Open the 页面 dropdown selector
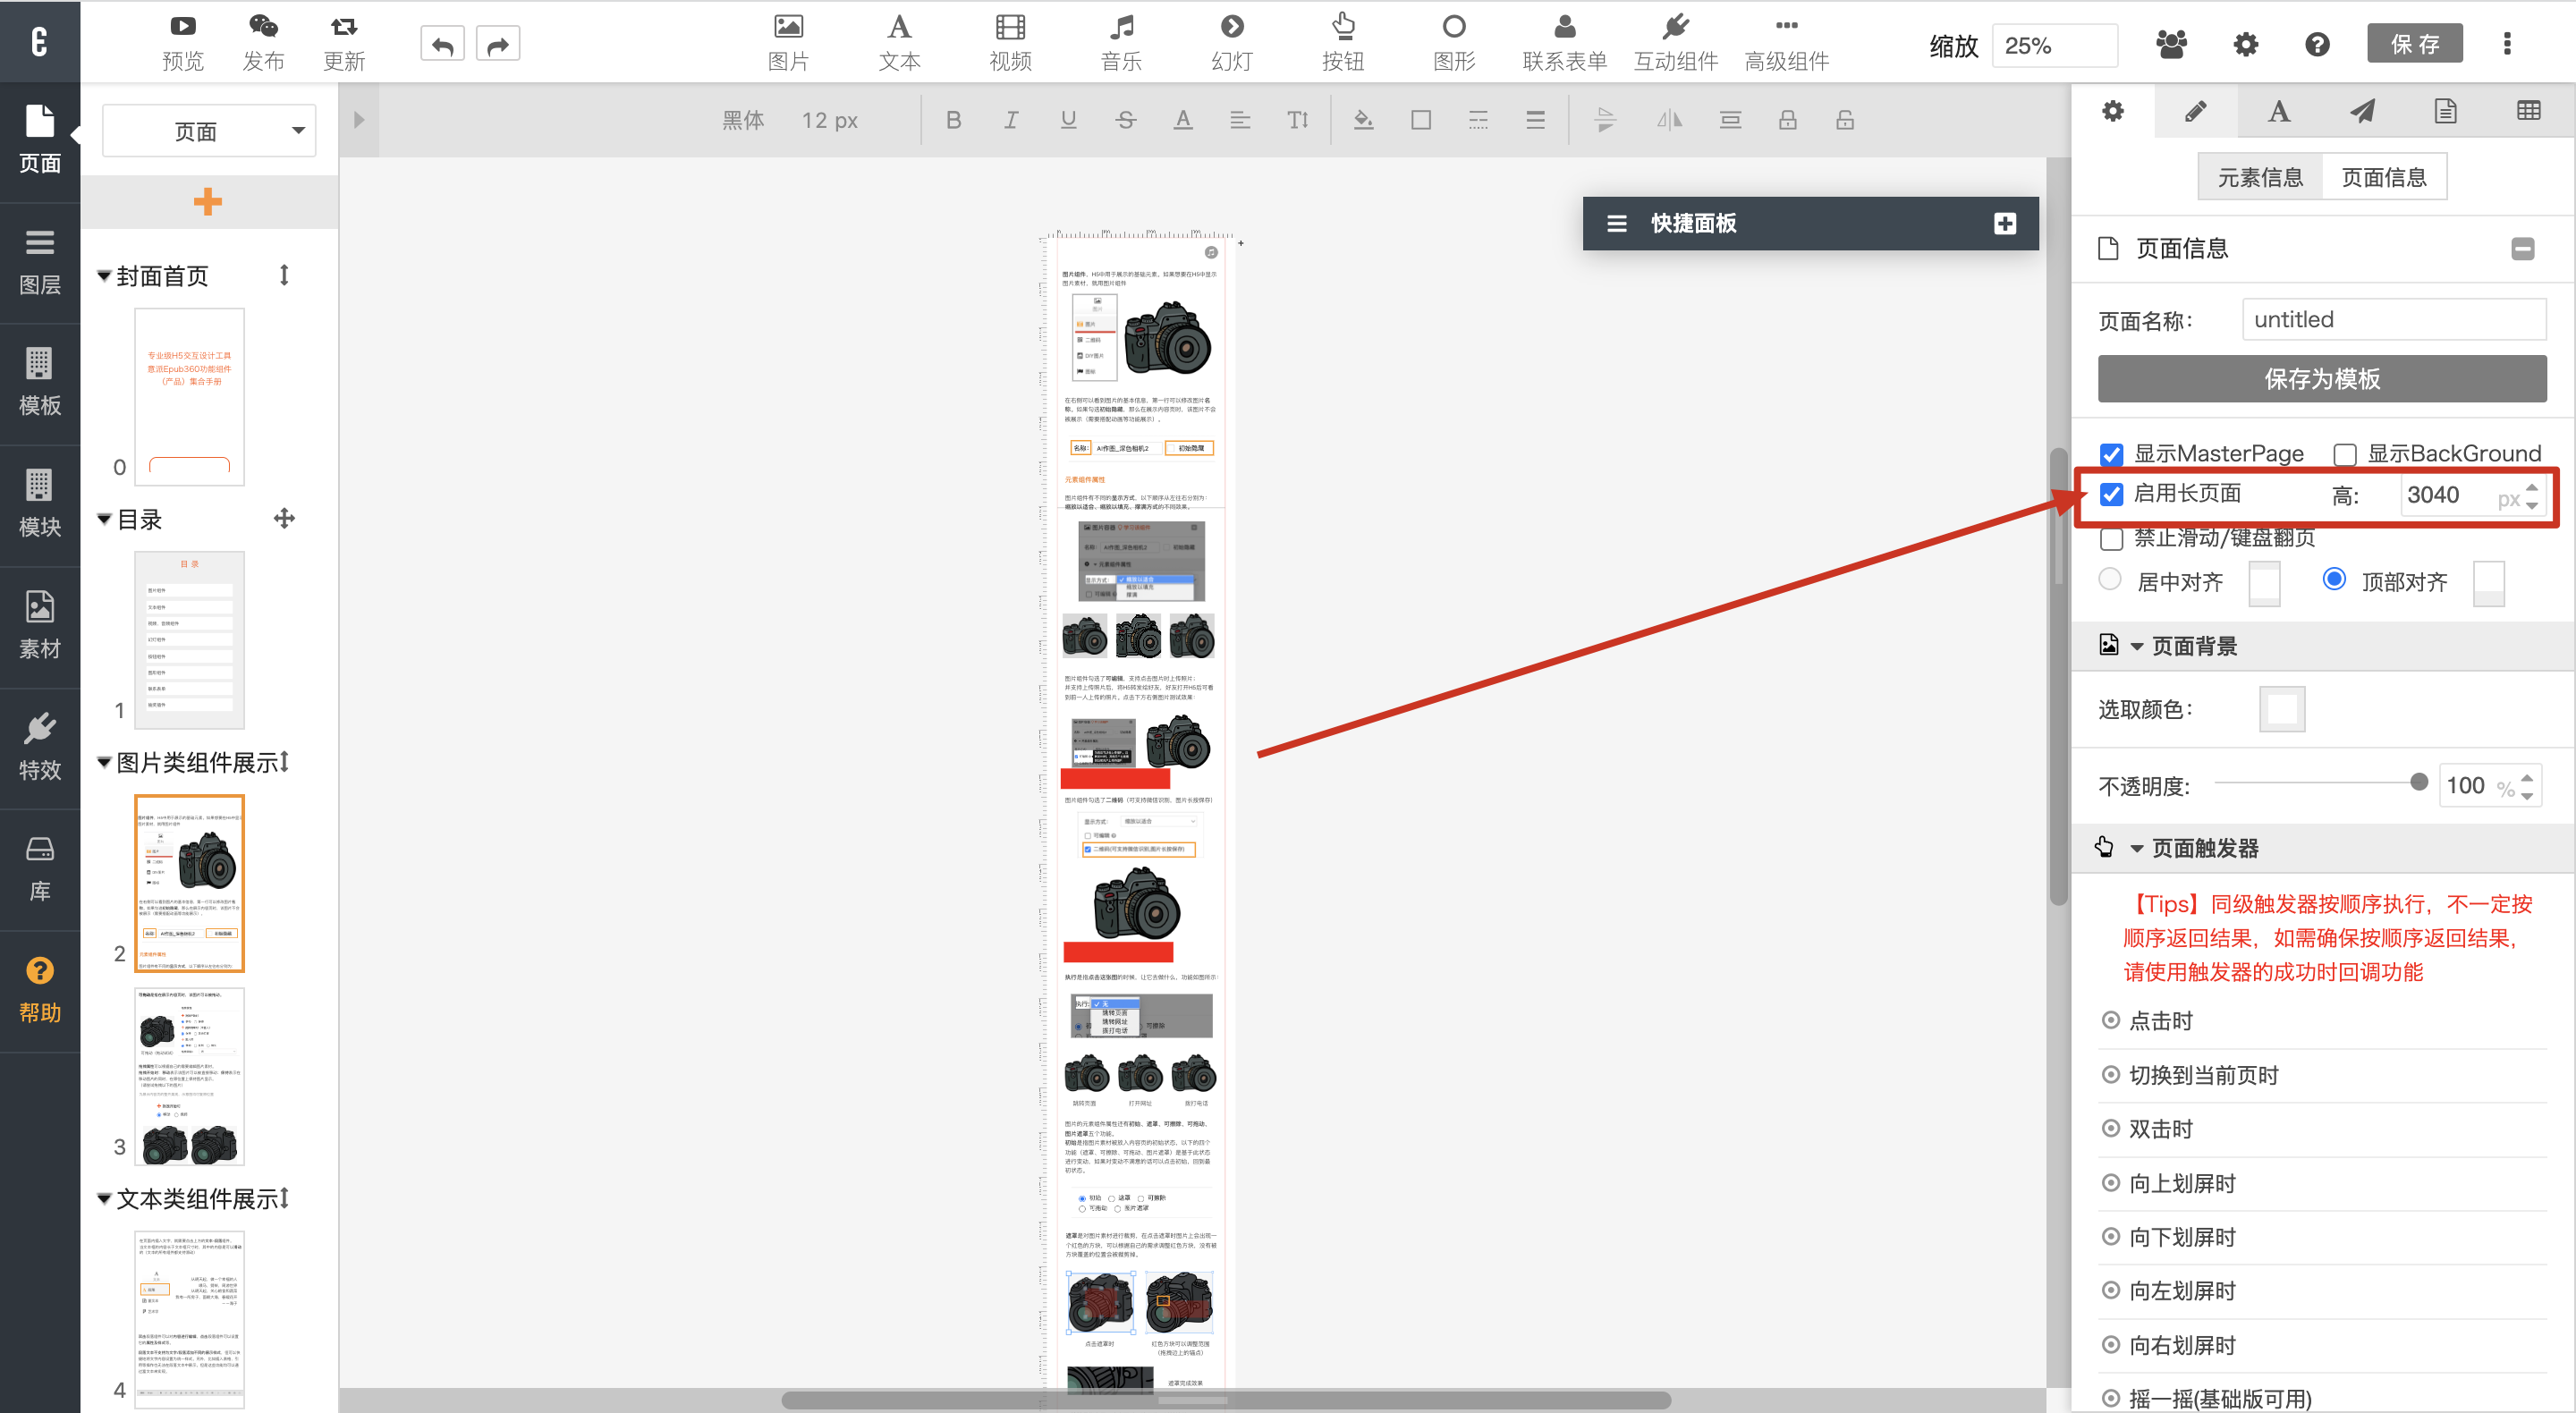 pyautogui.click(x=209, y=131)
